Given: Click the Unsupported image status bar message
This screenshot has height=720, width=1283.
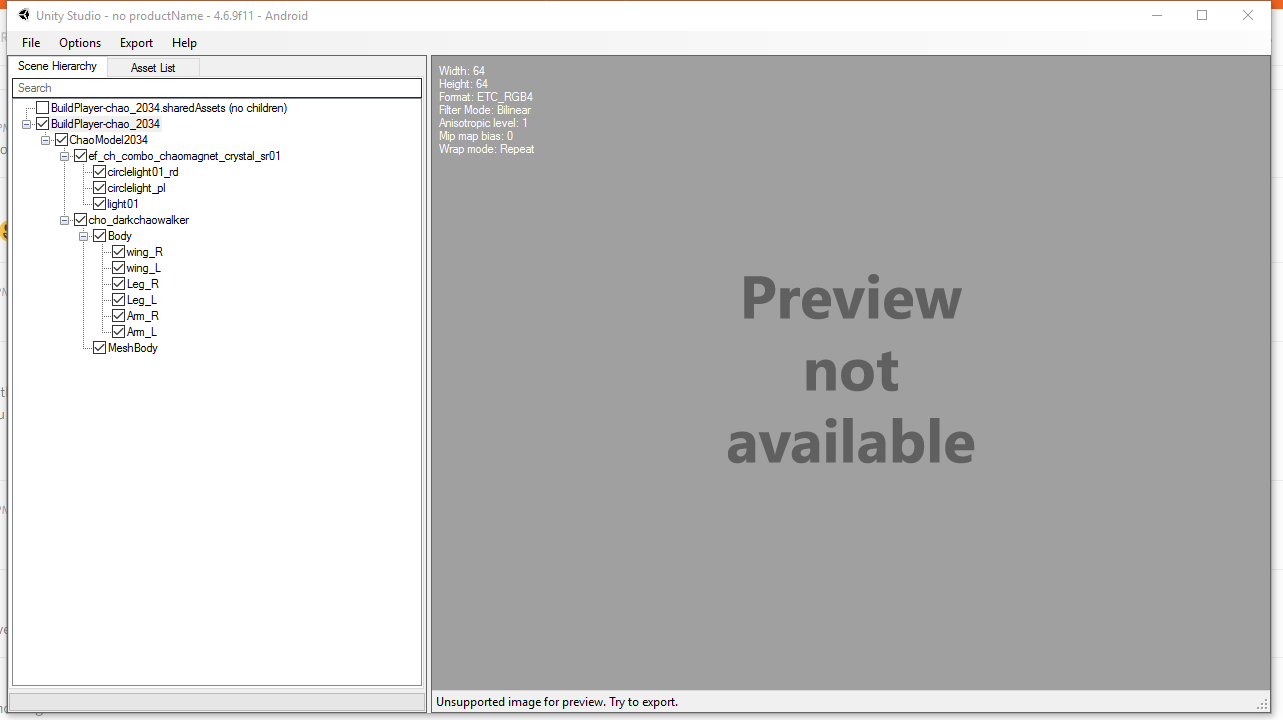Looking at the screenshot, I should pos(557,702).
